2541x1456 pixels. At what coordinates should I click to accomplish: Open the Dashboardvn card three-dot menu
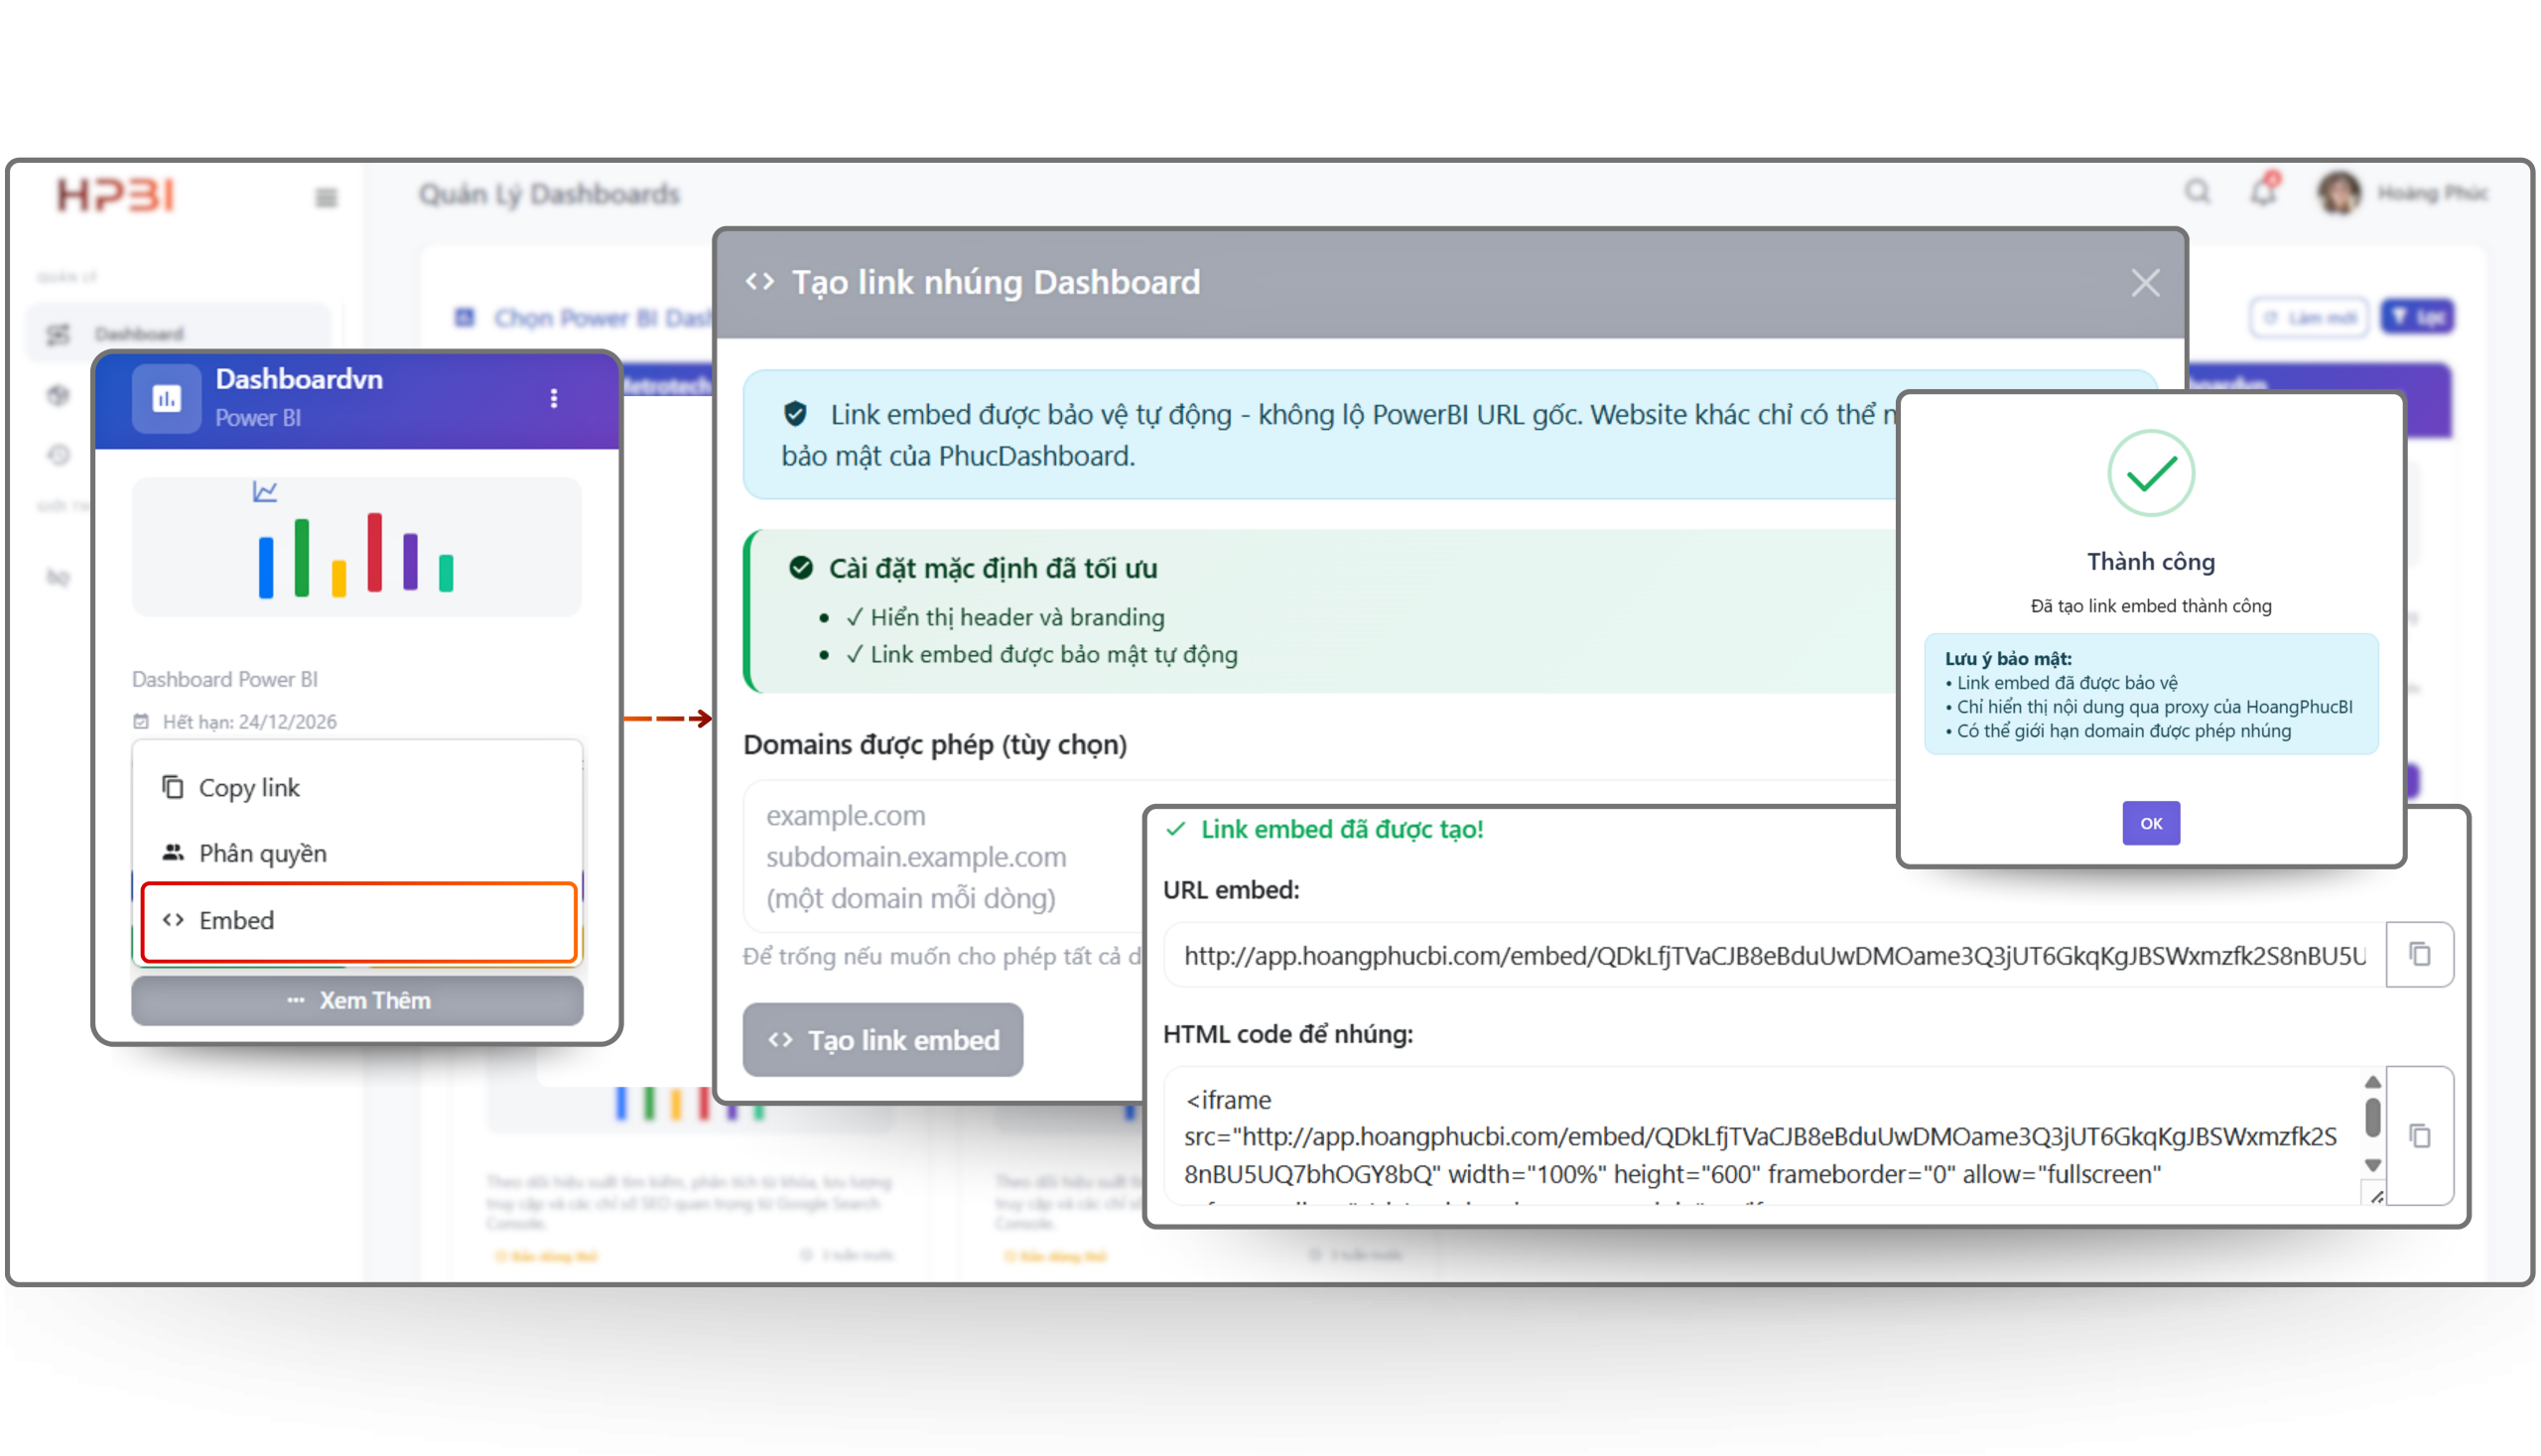(554, 398)
